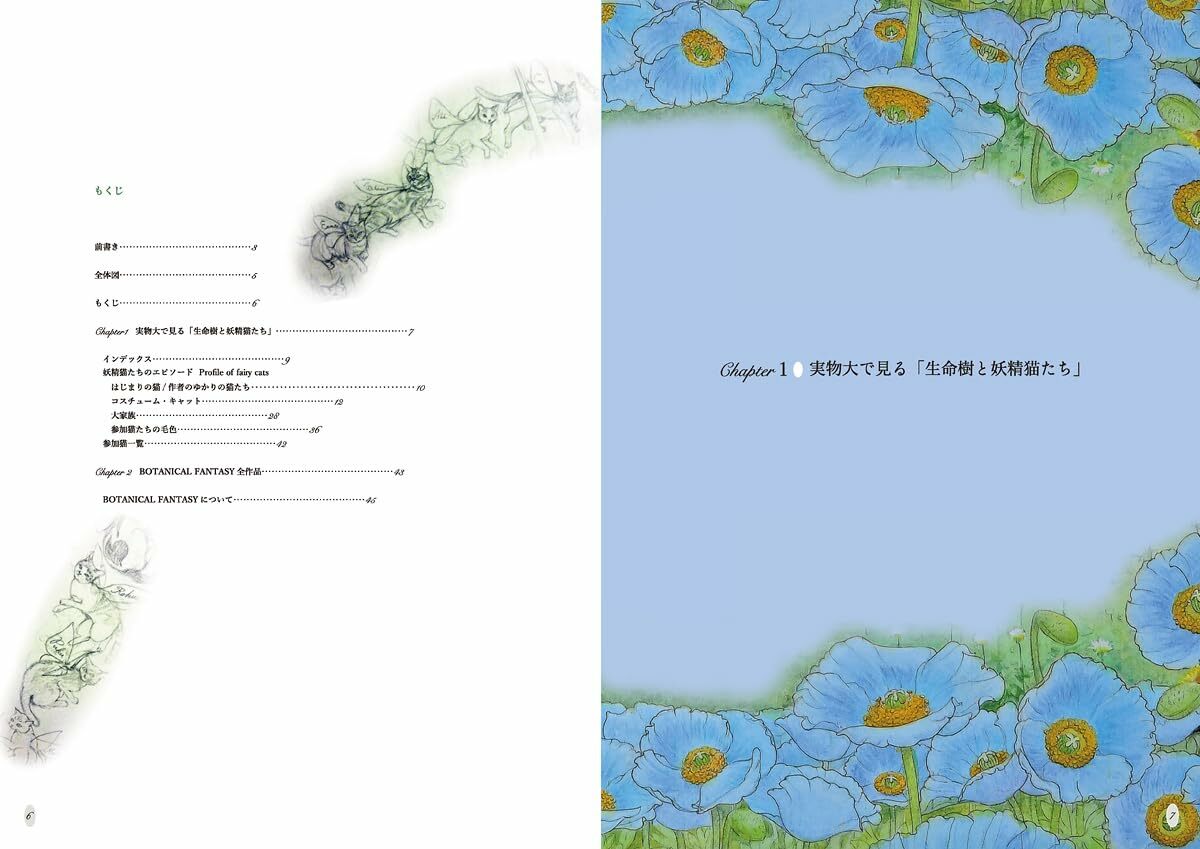Select the インデックス contents entry

(x=196, y=358)
